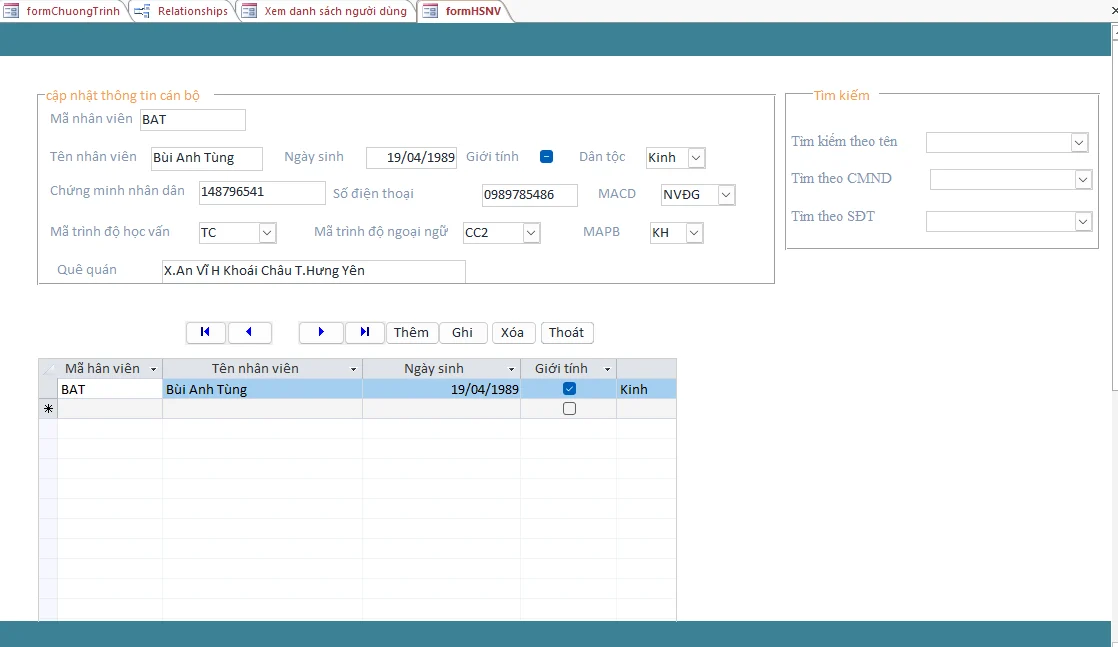Expand the MACD dropdown list
The image size is (1118, 647).
click(x=726, y=195)
